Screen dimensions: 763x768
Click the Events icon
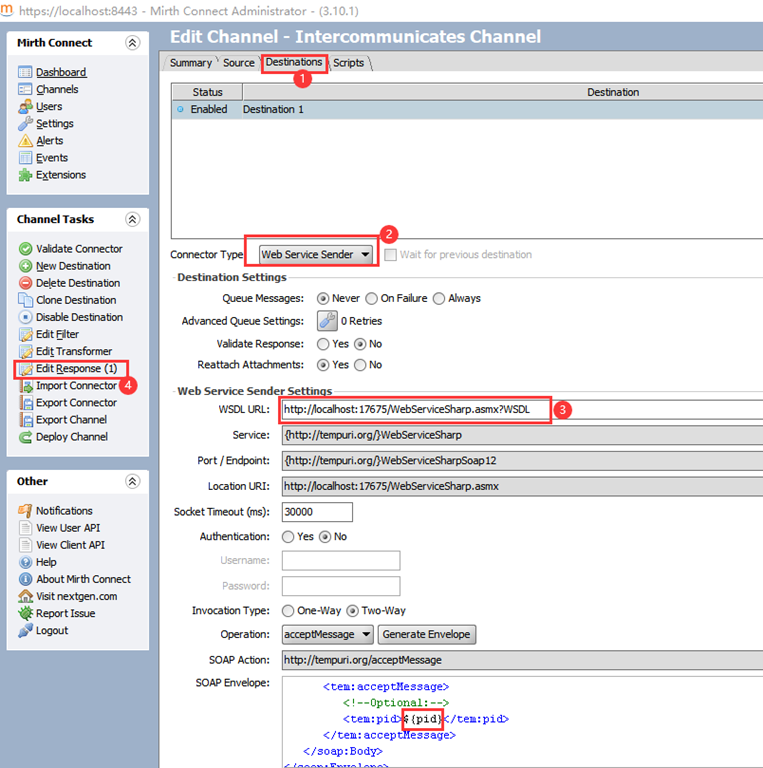coord(25,158)
